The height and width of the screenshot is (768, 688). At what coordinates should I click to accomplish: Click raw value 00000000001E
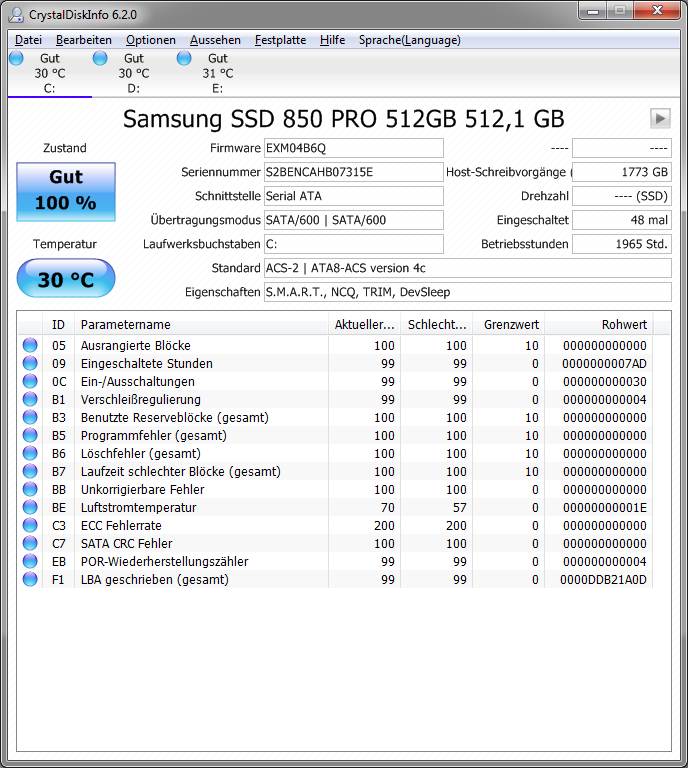click(605, 507)
